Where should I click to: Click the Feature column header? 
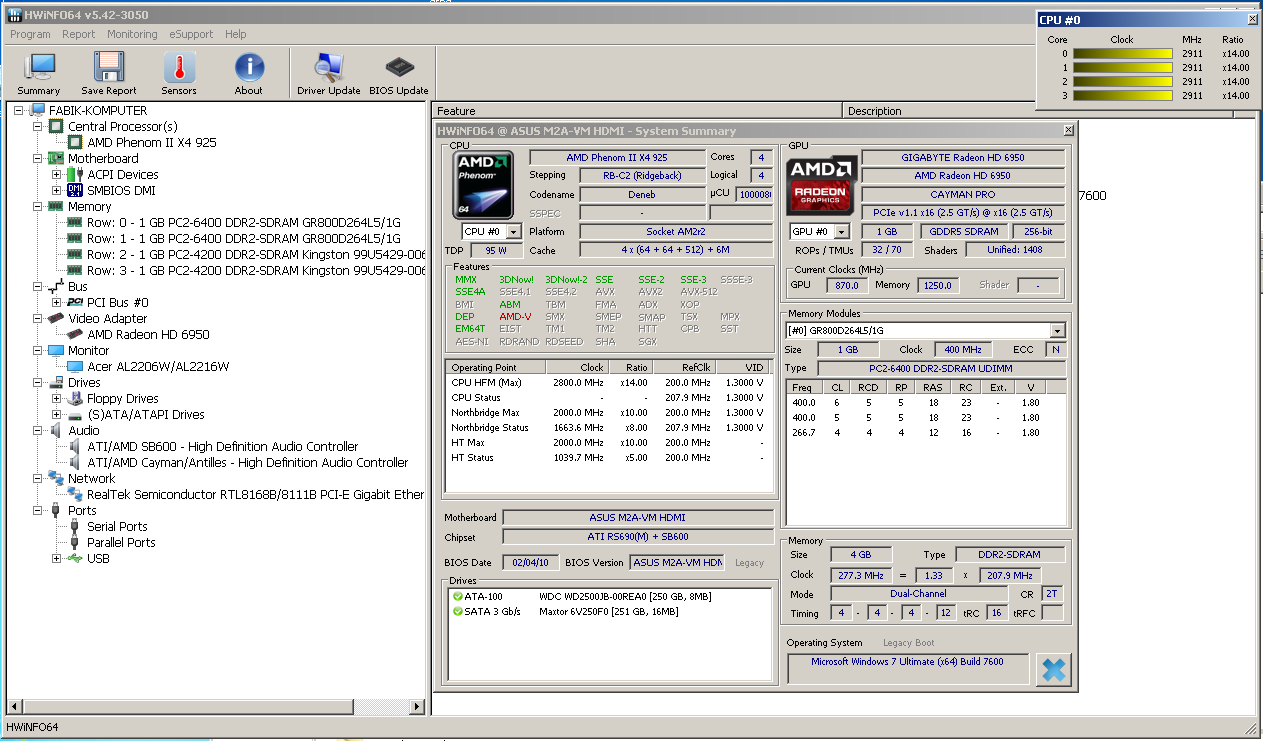pyautogui.click(x=638, y=110)
